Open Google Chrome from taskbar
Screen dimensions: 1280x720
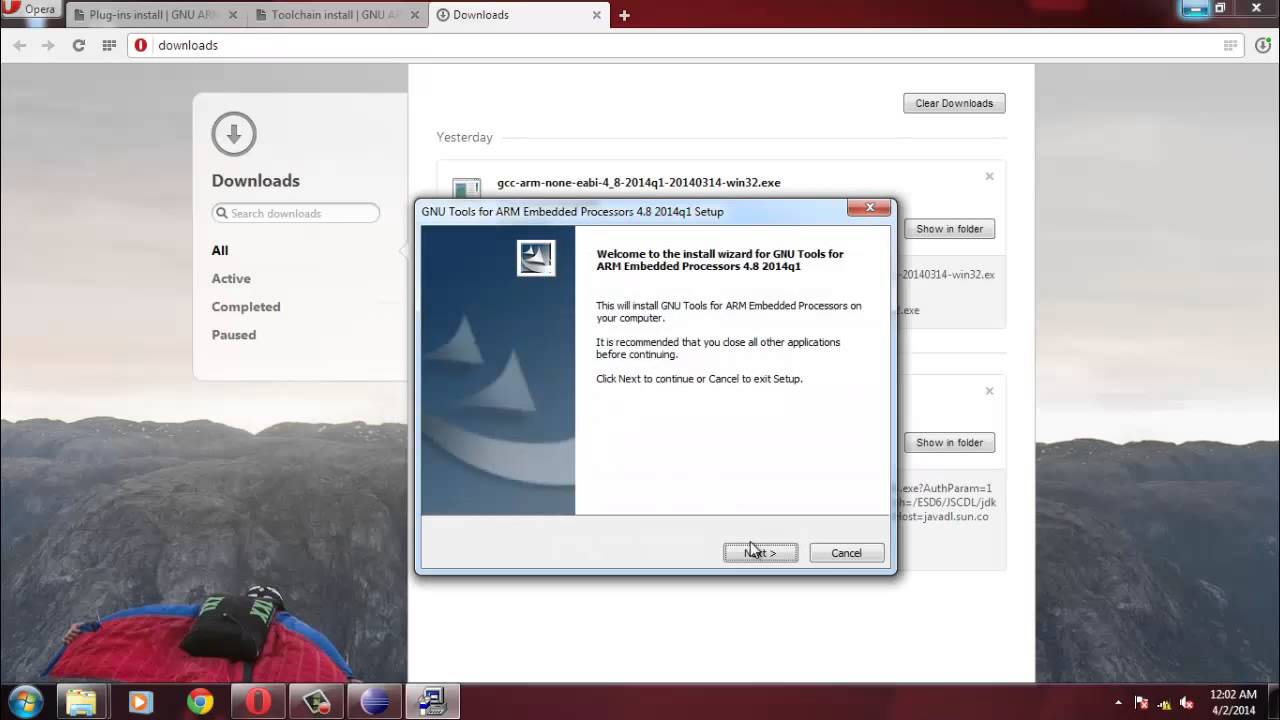[x=200, y=702]
